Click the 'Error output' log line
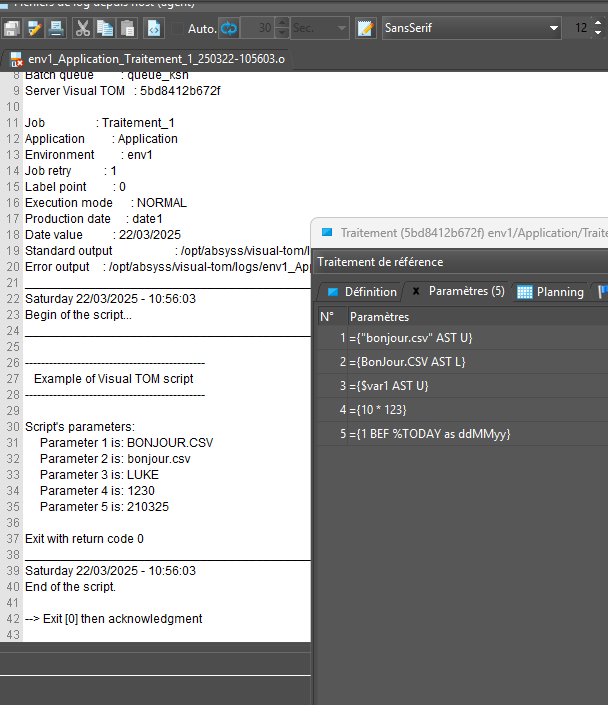 (x=167, y=267)
